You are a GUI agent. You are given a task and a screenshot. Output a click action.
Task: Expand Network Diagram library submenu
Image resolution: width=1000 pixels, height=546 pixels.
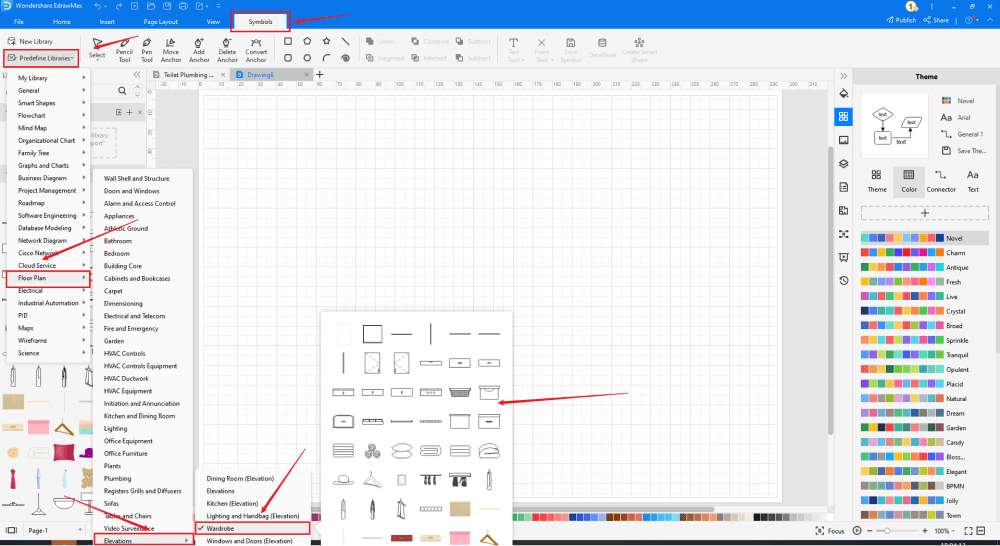click(48, 240)
